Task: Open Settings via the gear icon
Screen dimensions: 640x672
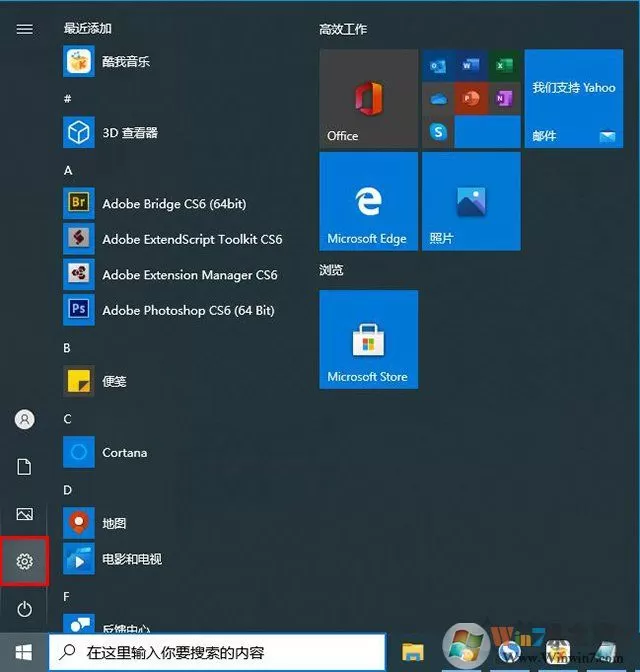Action: tap(24, 561)
